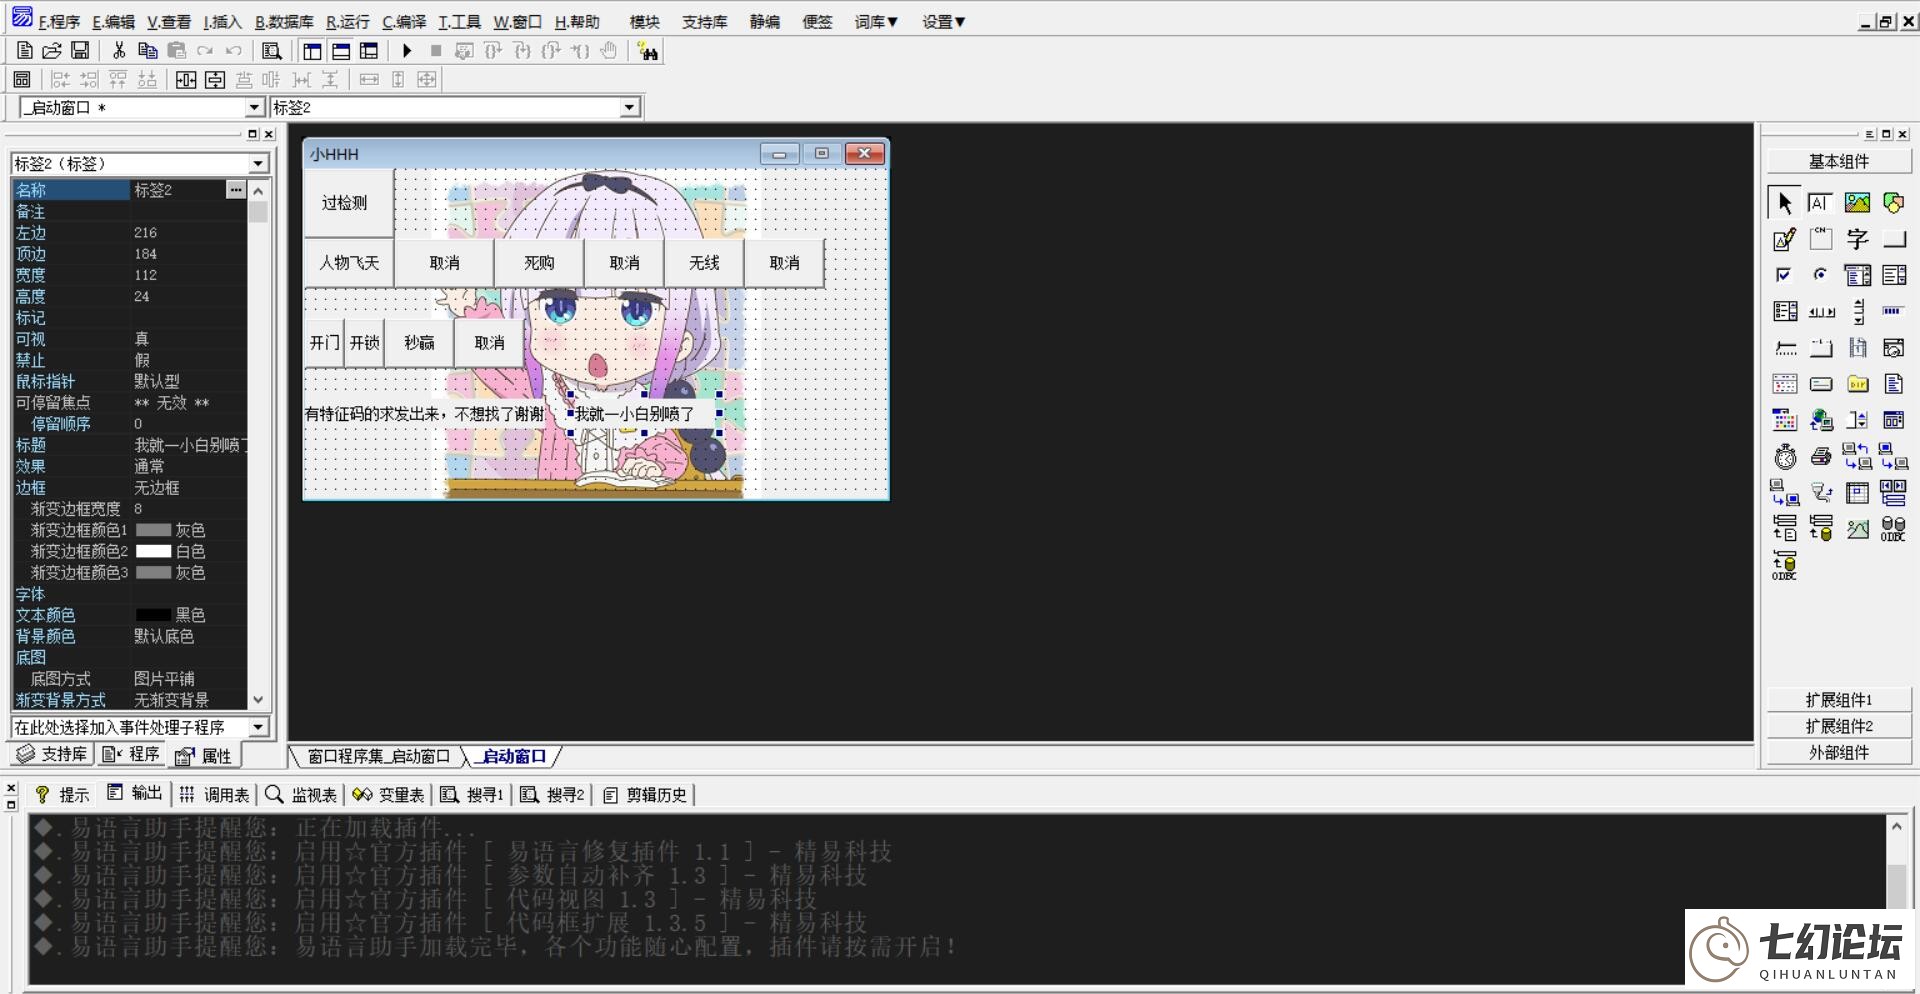Select the Timer clock component icon
The height and width of the screenshot is (994, 1920).
click(1785, 456)
